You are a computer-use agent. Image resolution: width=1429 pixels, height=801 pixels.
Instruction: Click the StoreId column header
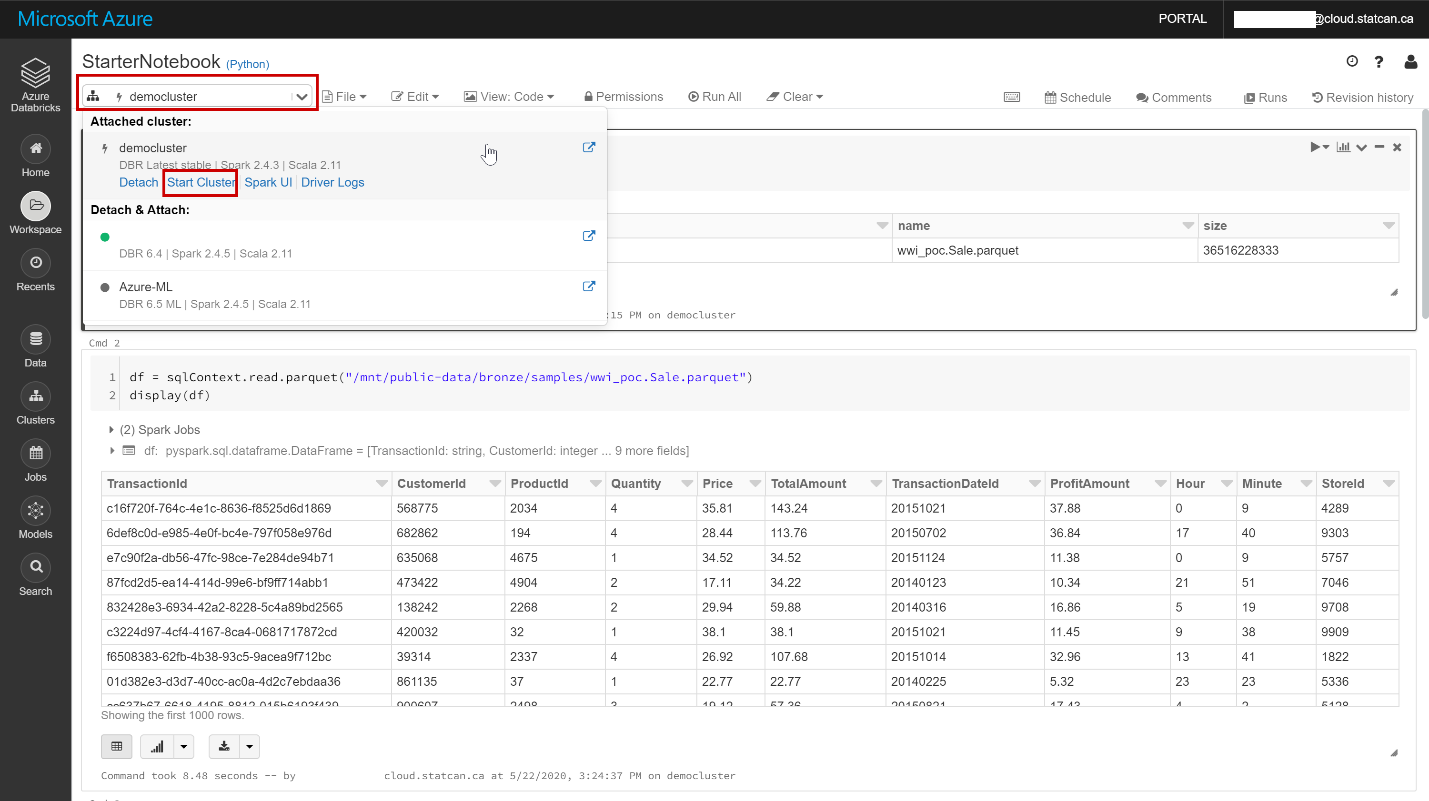pyautogui.click(x=1357, y=484)
